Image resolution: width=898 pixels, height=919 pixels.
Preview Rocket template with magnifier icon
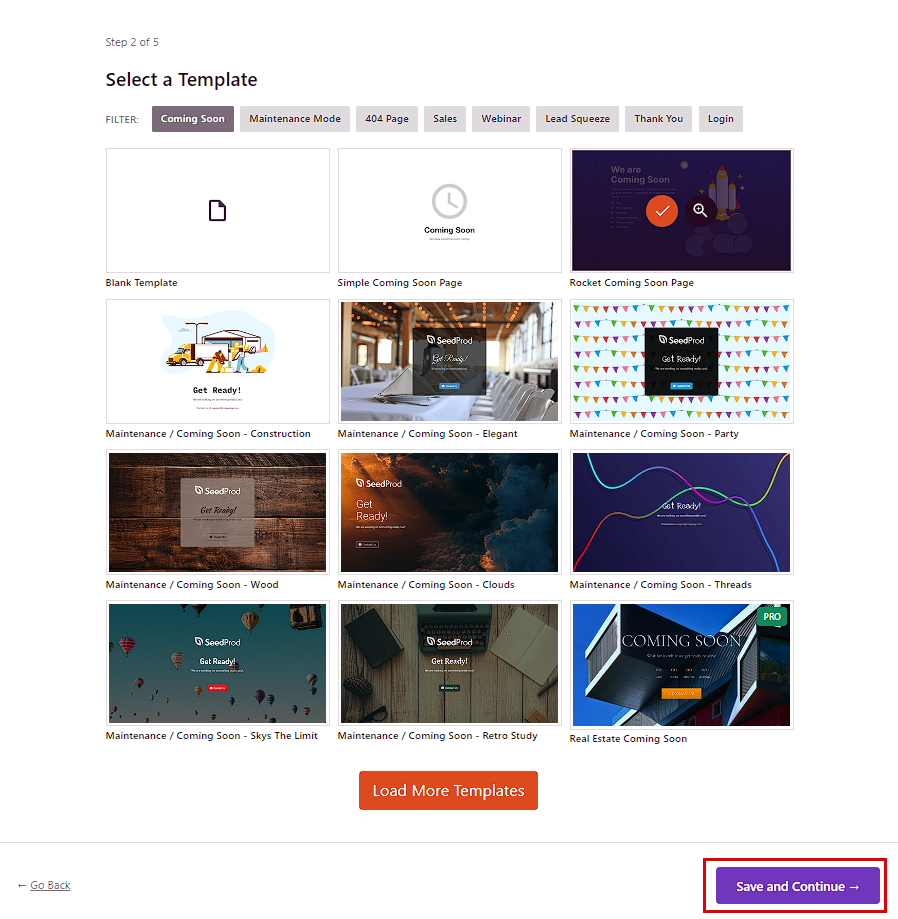point(700,210)
